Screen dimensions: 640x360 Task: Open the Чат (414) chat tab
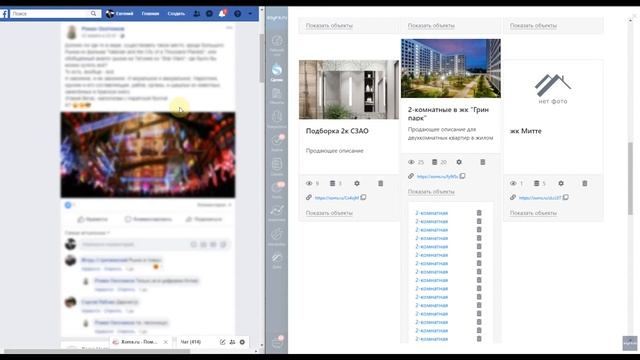(191, 342)
